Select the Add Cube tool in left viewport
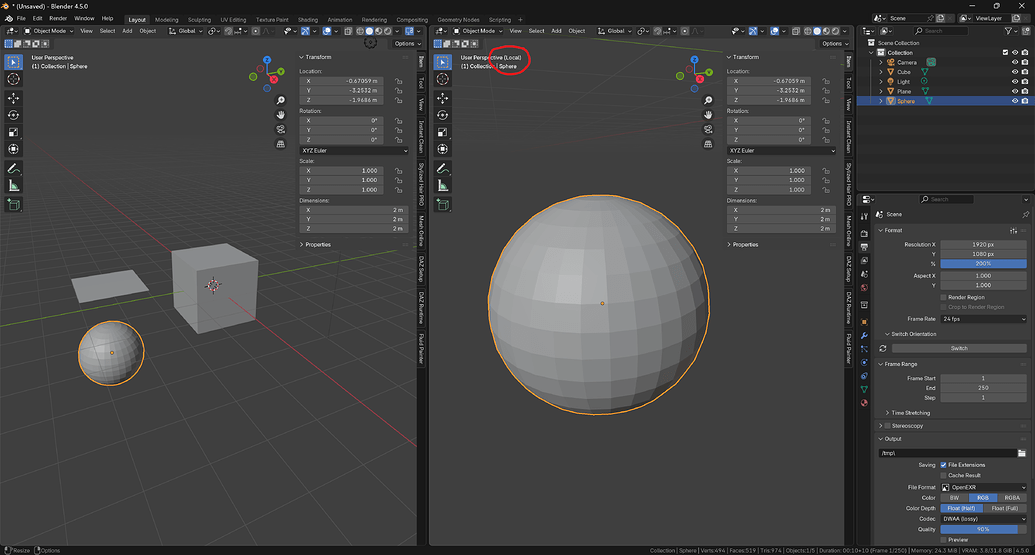 (x=13, y=205)
